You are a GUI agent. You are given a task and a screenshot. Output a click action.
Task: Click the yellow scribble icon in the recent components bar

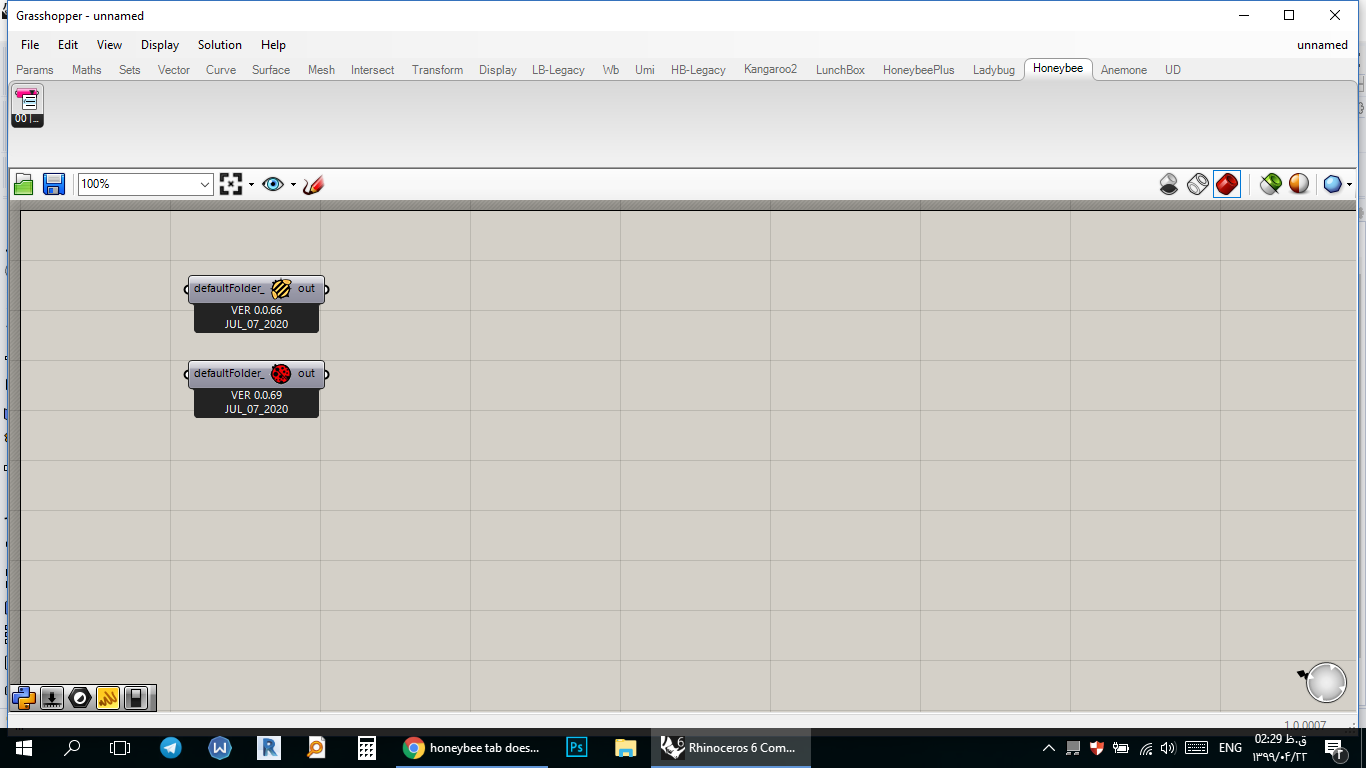point(108,697)
